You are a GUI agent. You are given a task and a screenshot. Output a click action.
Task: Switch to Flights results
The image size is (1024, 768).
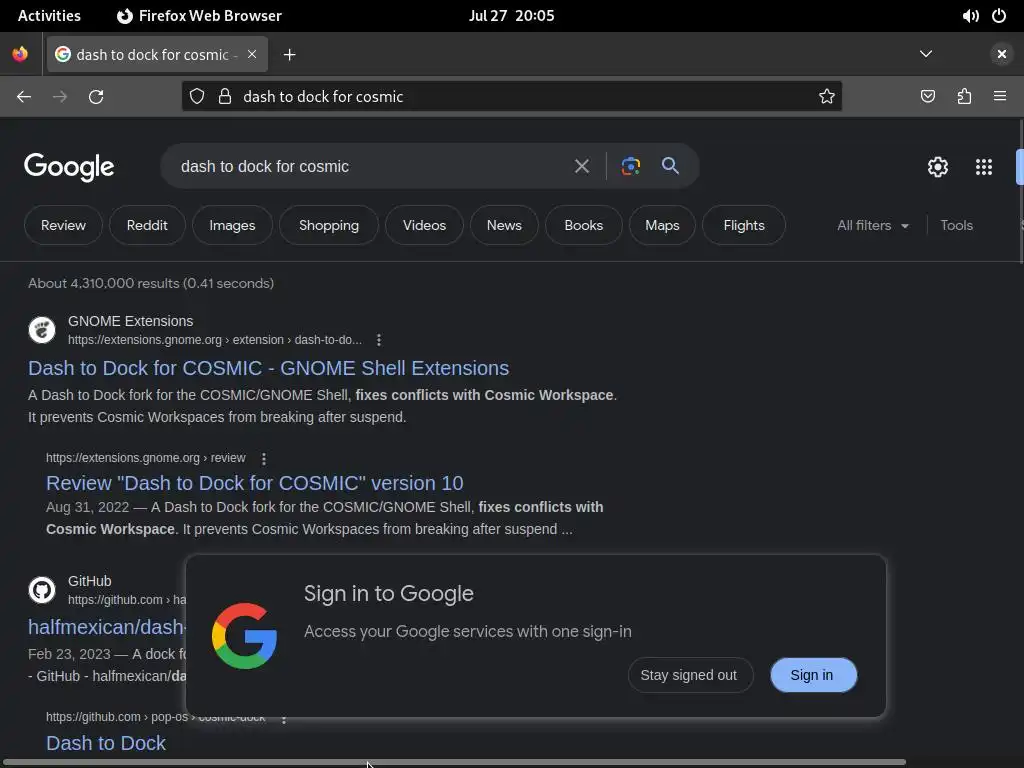[x=744, y=225]
